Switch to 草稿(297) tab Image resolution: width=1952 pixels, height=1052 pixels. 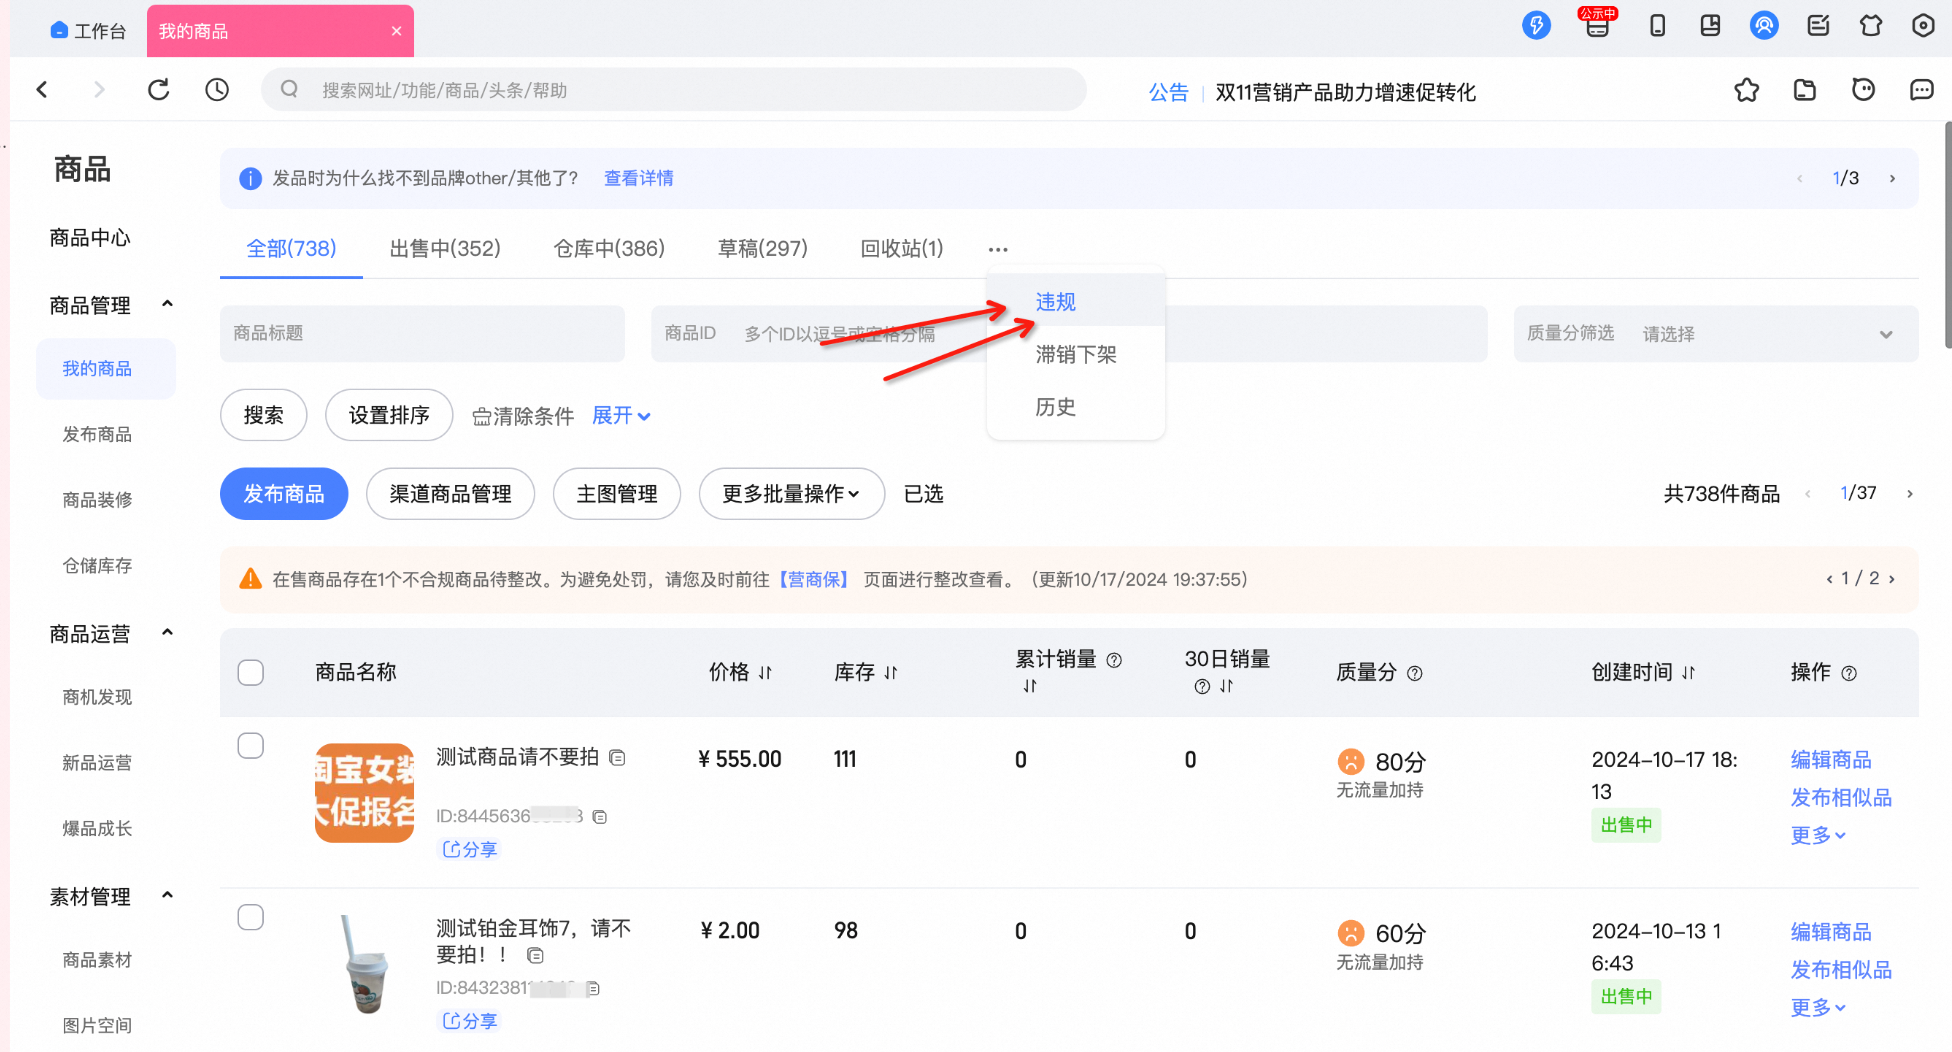coord(763,248)
